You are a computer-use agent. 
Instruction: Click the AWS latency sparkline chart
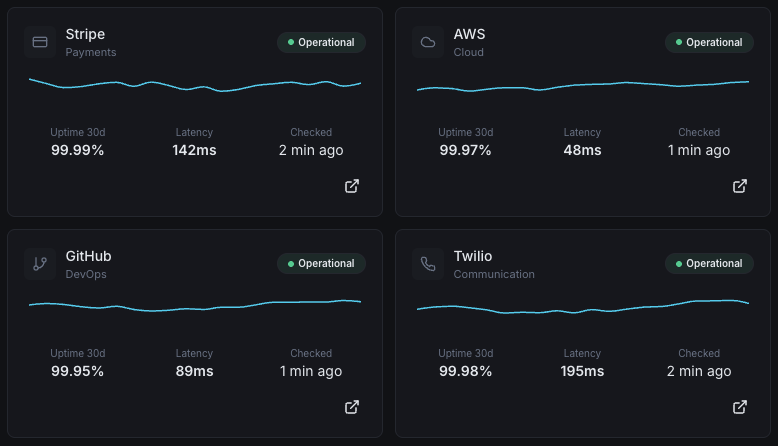(x=583, y=86)
